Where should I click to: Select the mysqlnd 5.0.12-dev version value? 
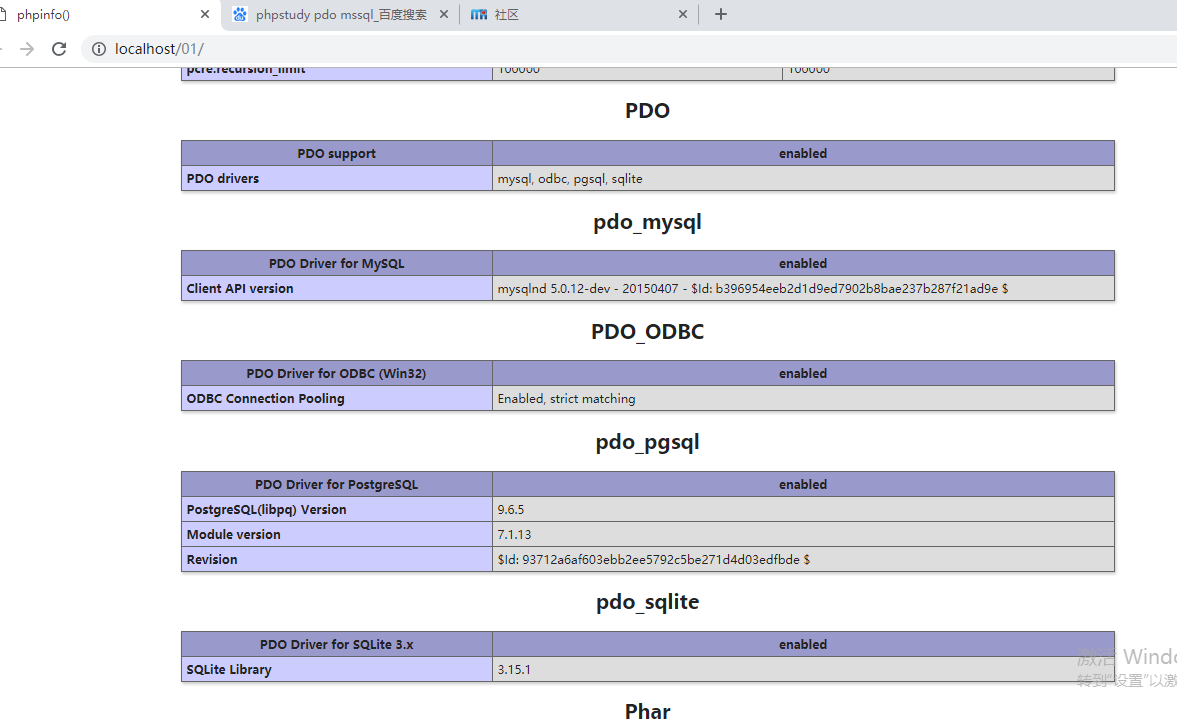[x=752, y=288]
